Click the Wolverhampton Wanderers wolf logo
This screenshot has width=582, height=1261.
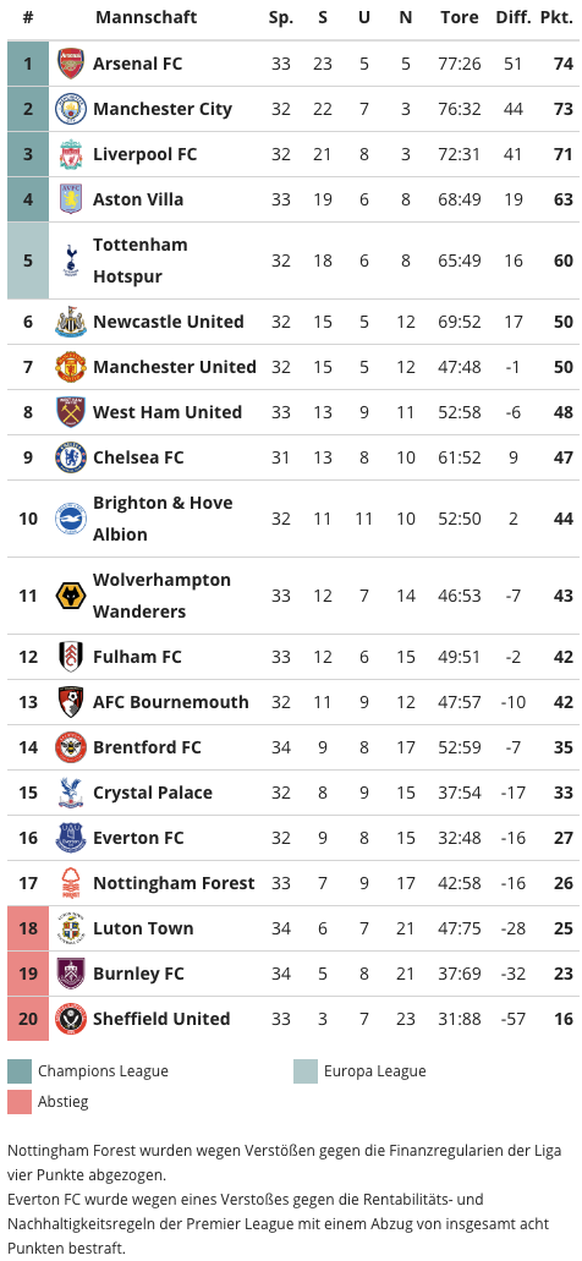(71, 596)
